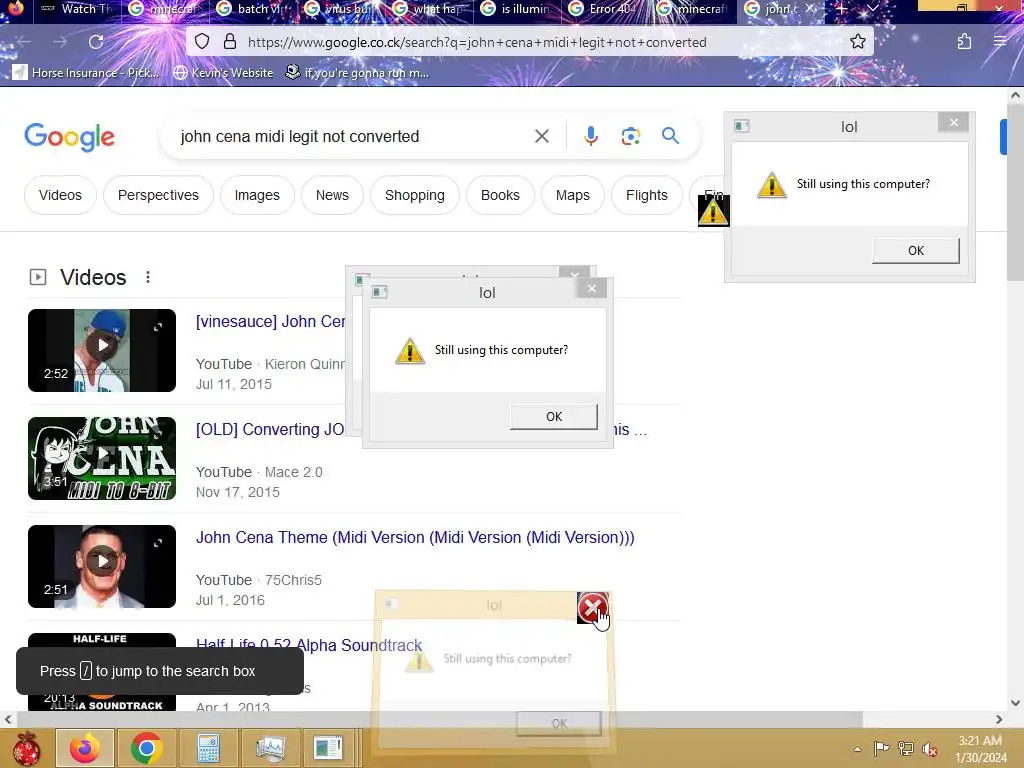Filter results by Books chip

500,195
